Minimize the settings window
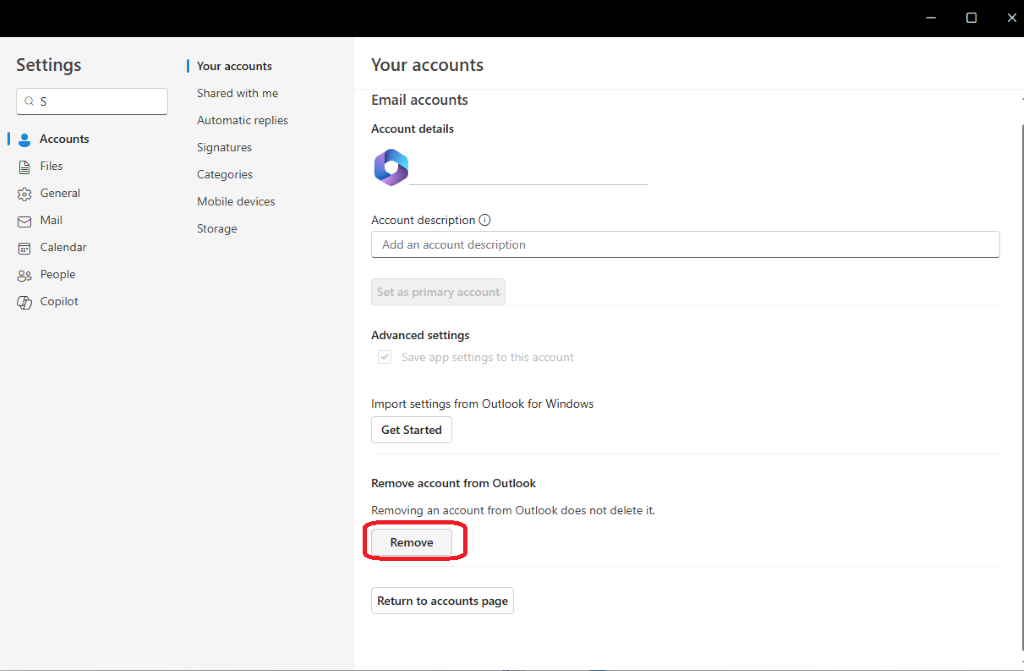Image resolution: width=1024 pixels, height=671 pixels. 931,18
